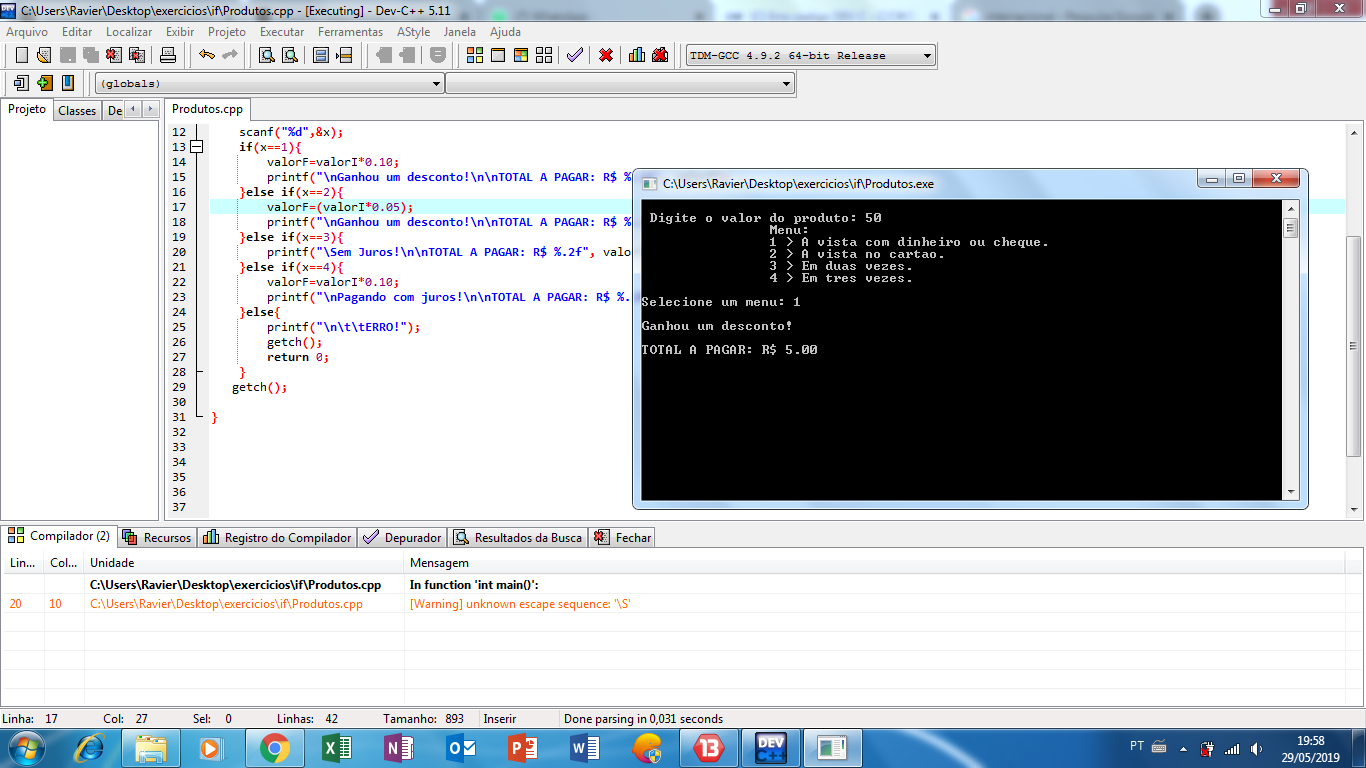Open Google Chrome from the taskbar

coord(274,748)
